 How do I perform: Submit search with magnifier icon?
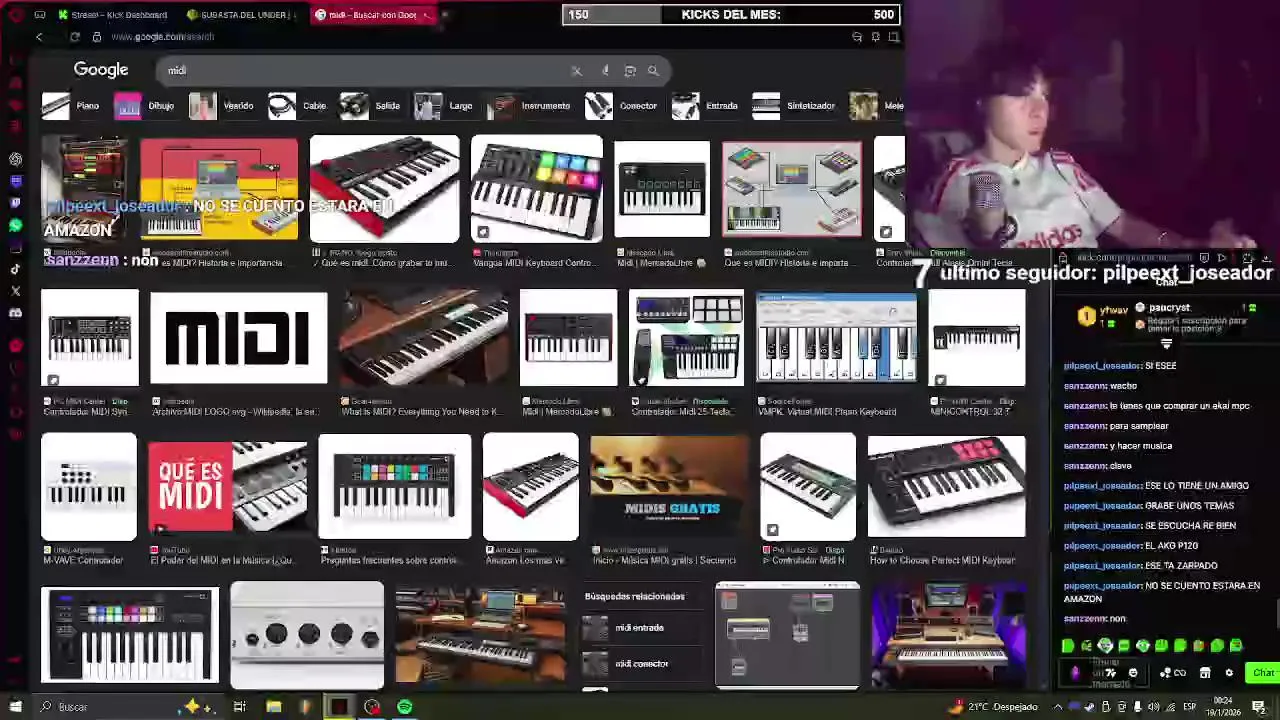[x=653, y=71]
